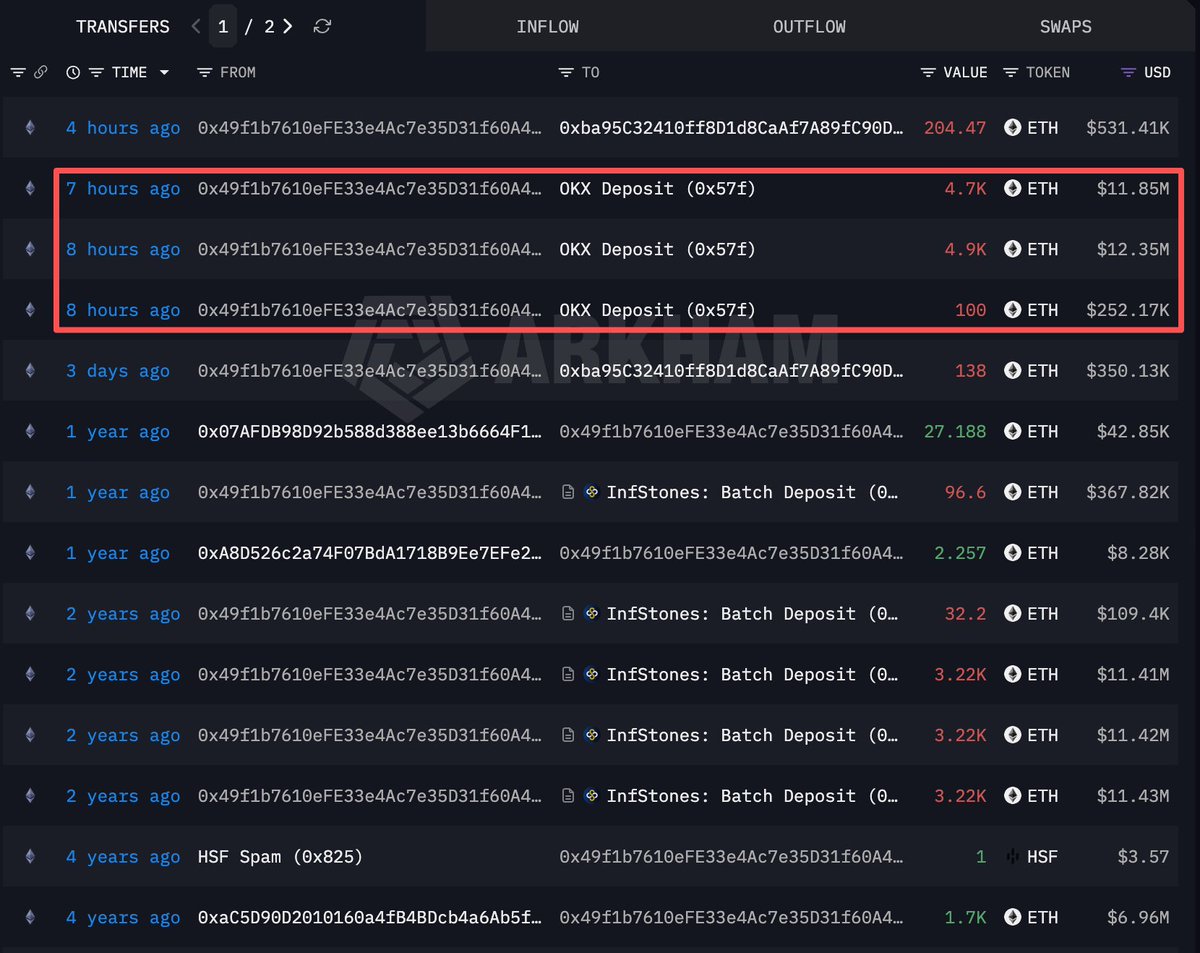Screen dimensions: 1200x953
Task: Open 7 hours ago transaction link
Action: coord(123,189)
